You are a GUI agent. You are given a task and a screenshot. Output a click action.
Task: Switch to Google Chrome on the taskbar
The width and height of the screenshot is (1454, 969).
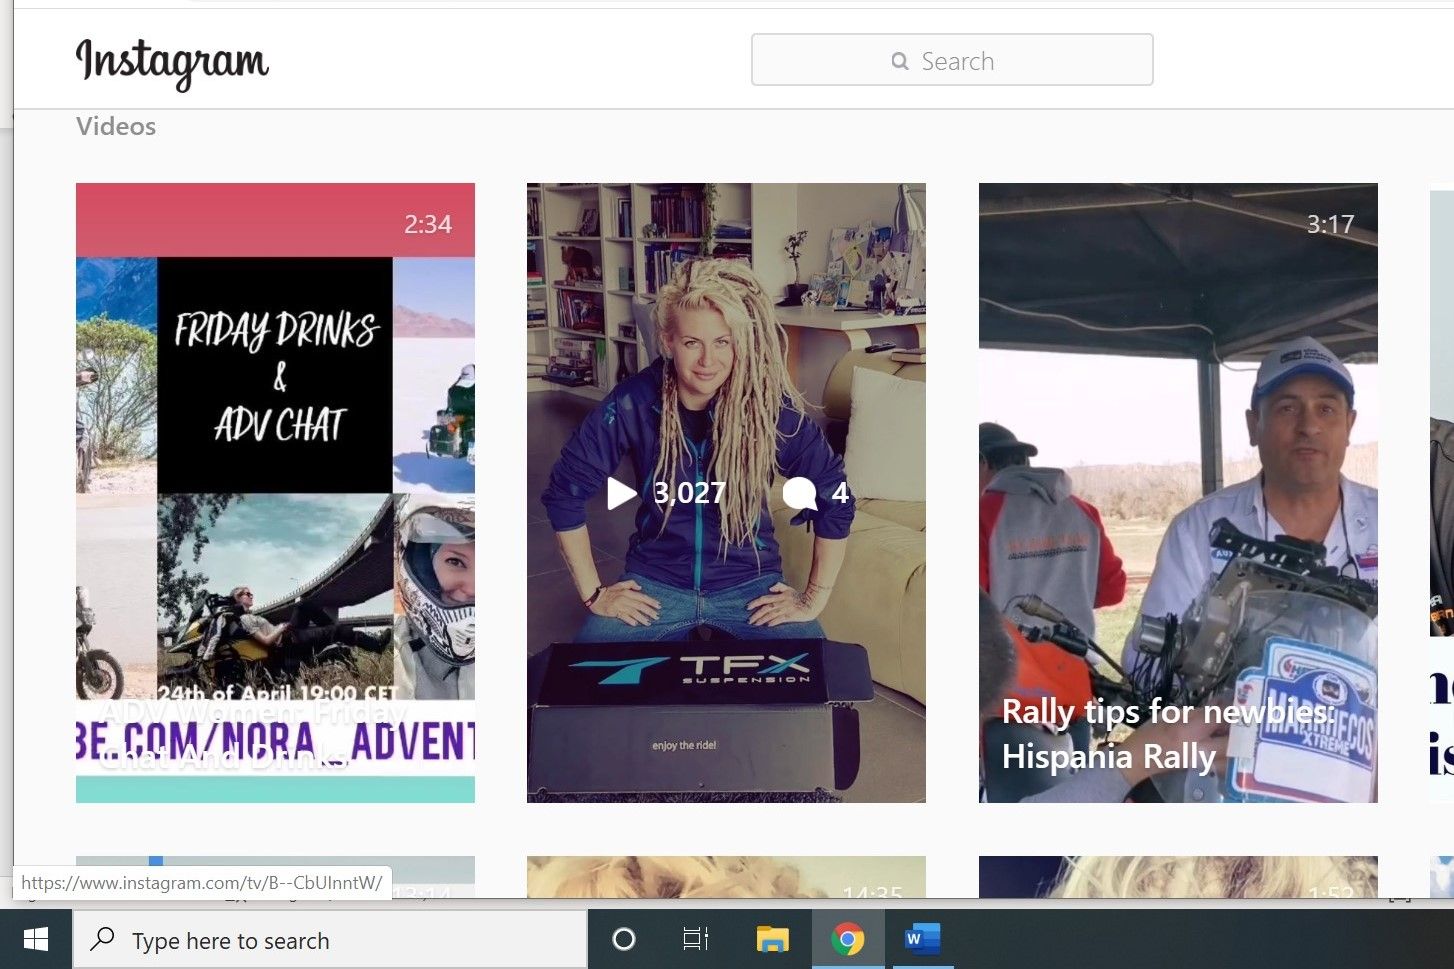tap(848, 939)
